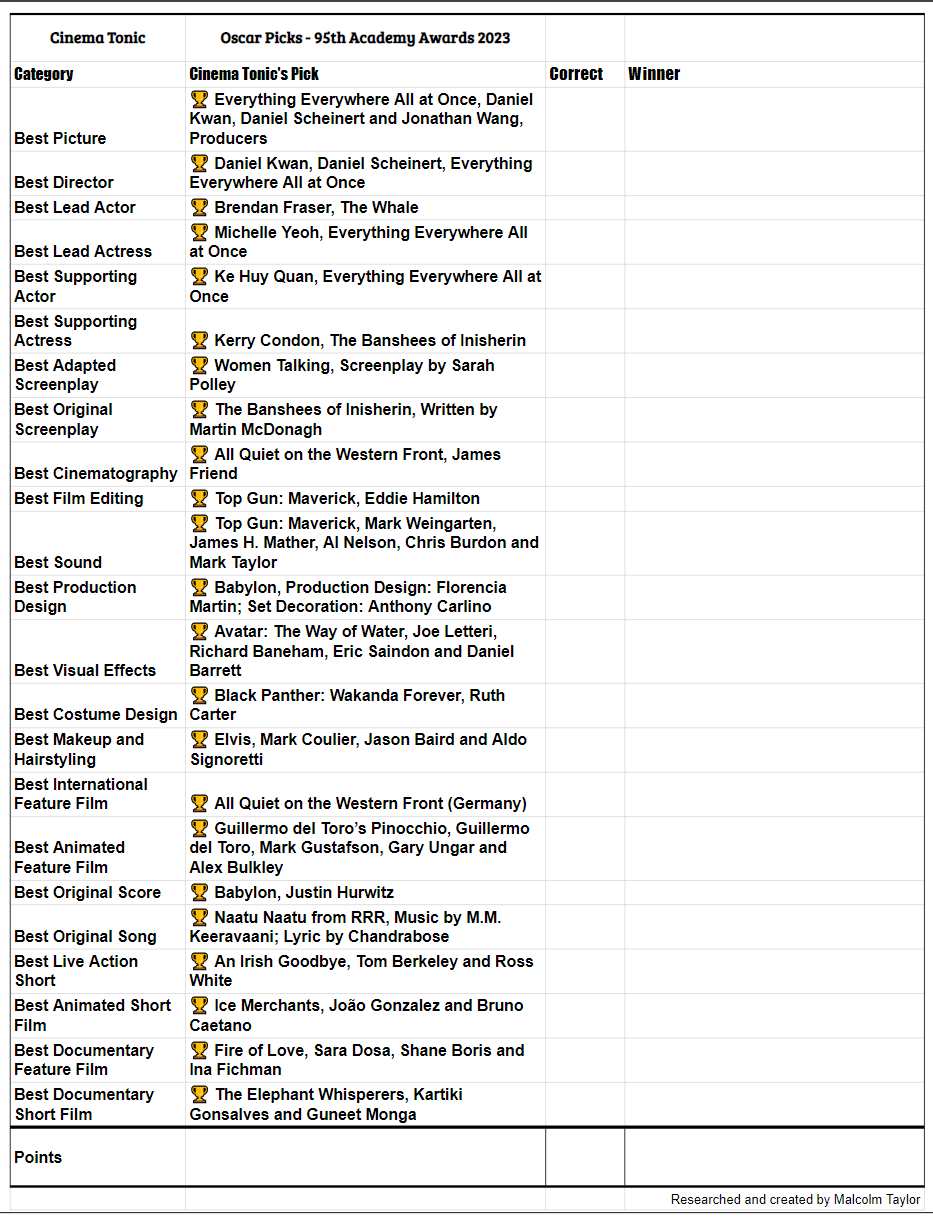The image size is (933, 1222).
Task: Select the Best Live Action Short cell
Action: pos(98,971)
